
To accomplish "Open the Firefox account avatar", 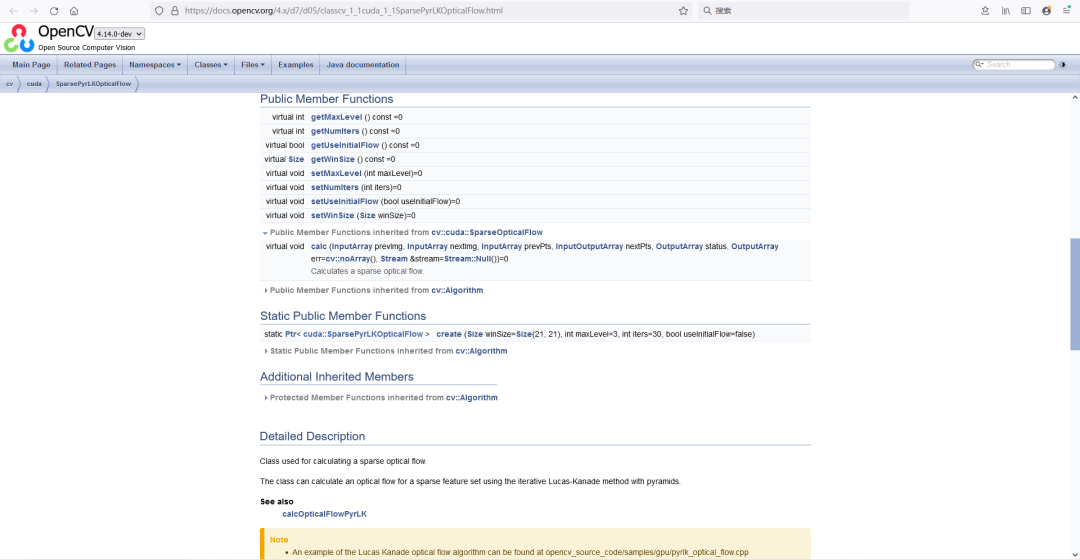I will point(1046,11).
